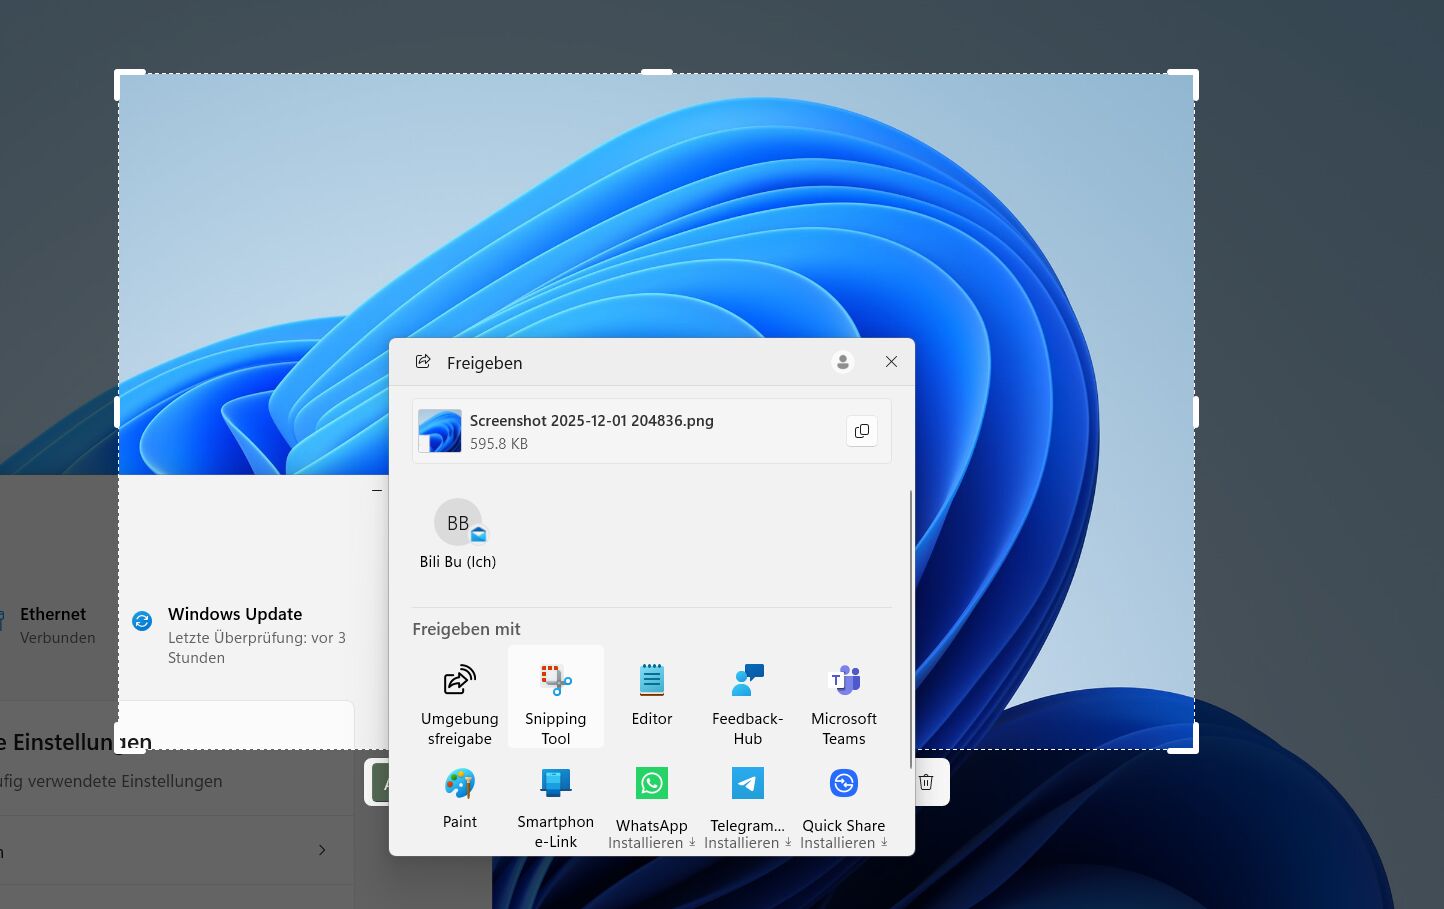This screenshot has height=909, width=1444.
Task: Copy the screenshot file to clipboard
Action: pos(861,431)
